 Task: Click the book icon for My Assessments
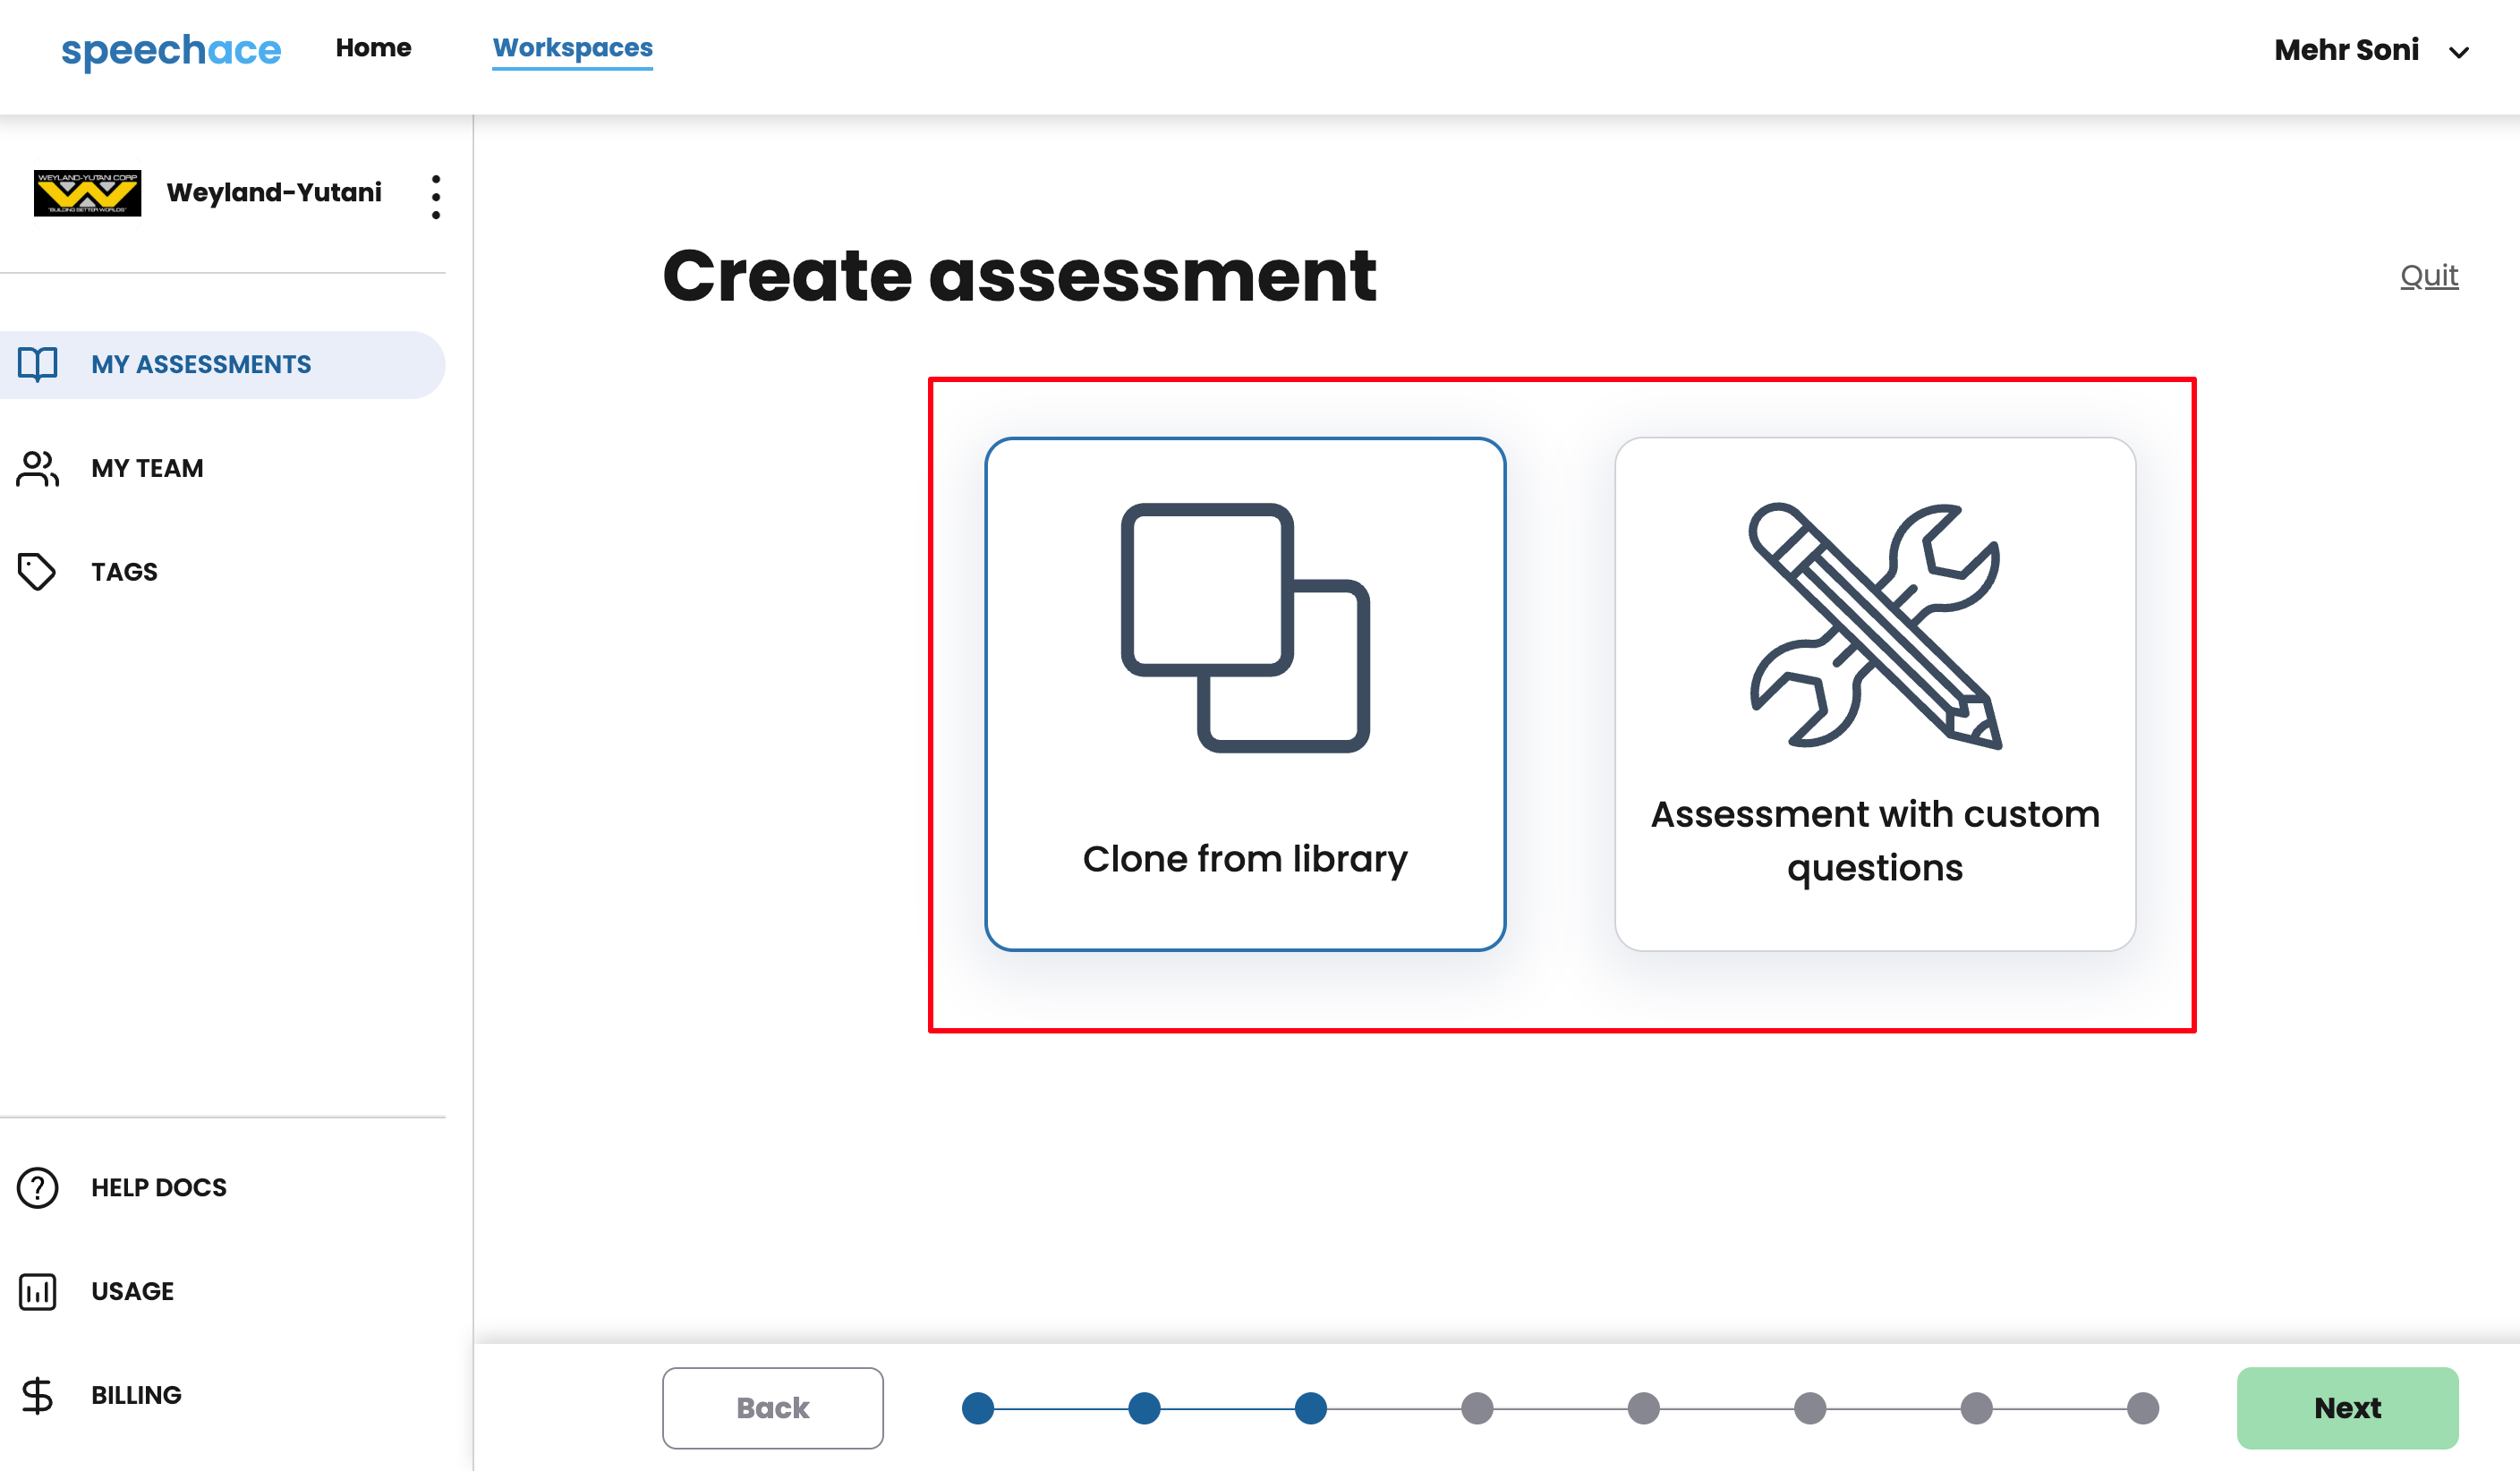(38, 364)
